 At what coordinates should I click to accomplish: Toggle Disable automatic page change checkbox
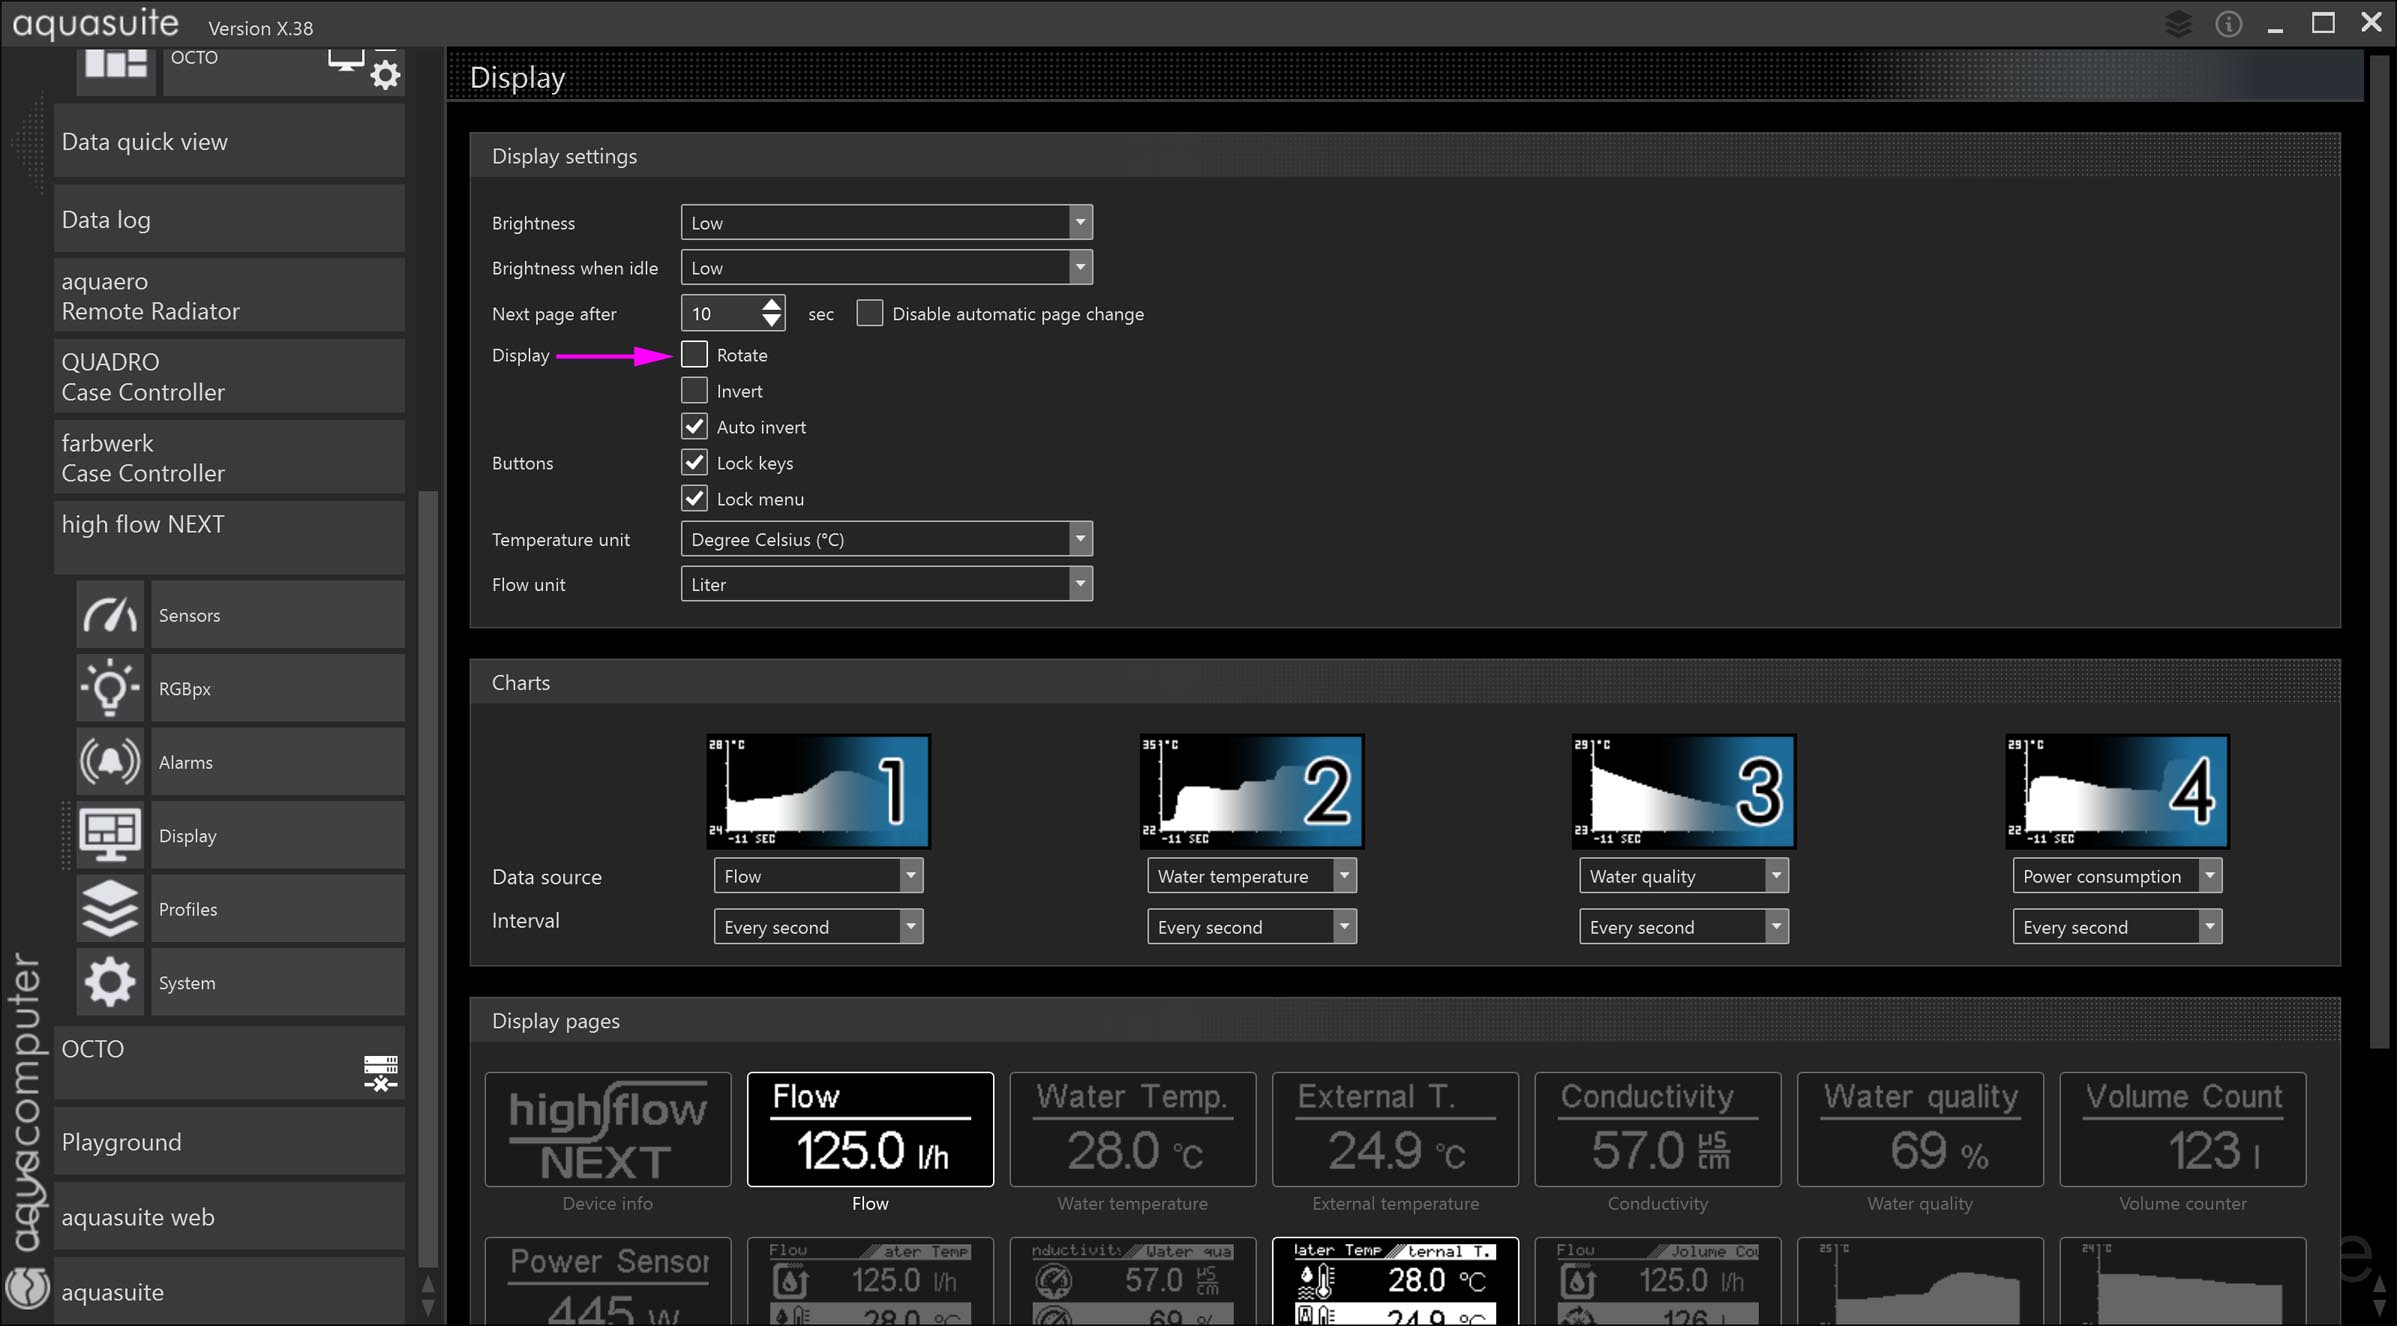click(x=870, y=314)
